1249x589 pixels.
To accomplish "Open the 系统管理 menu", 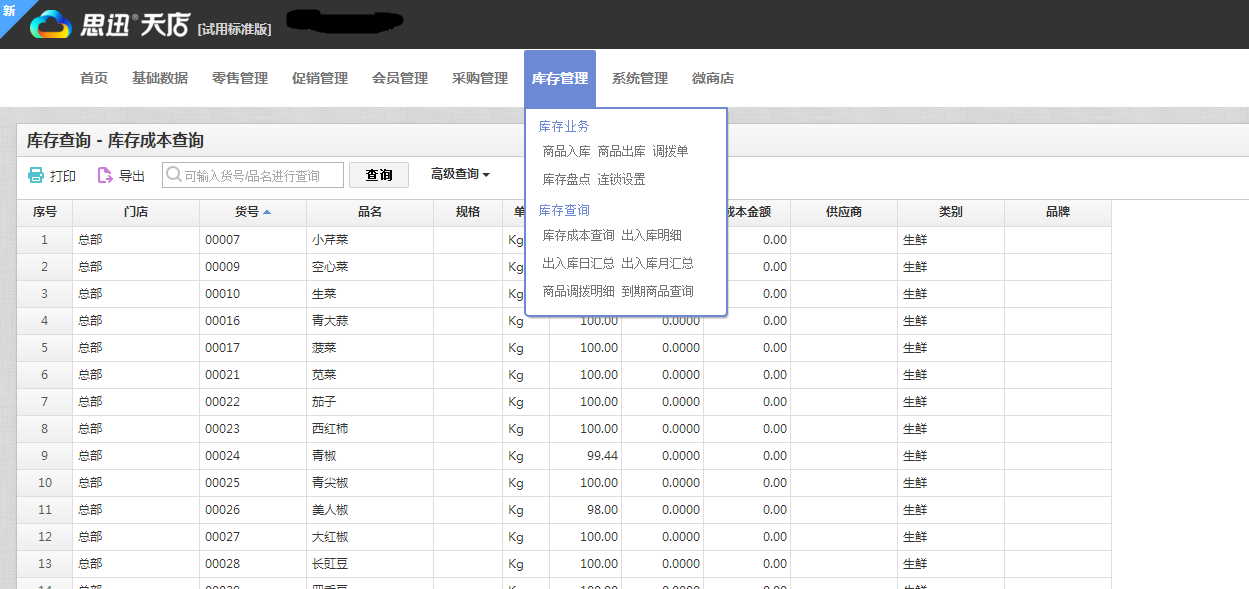I will 639,77.
